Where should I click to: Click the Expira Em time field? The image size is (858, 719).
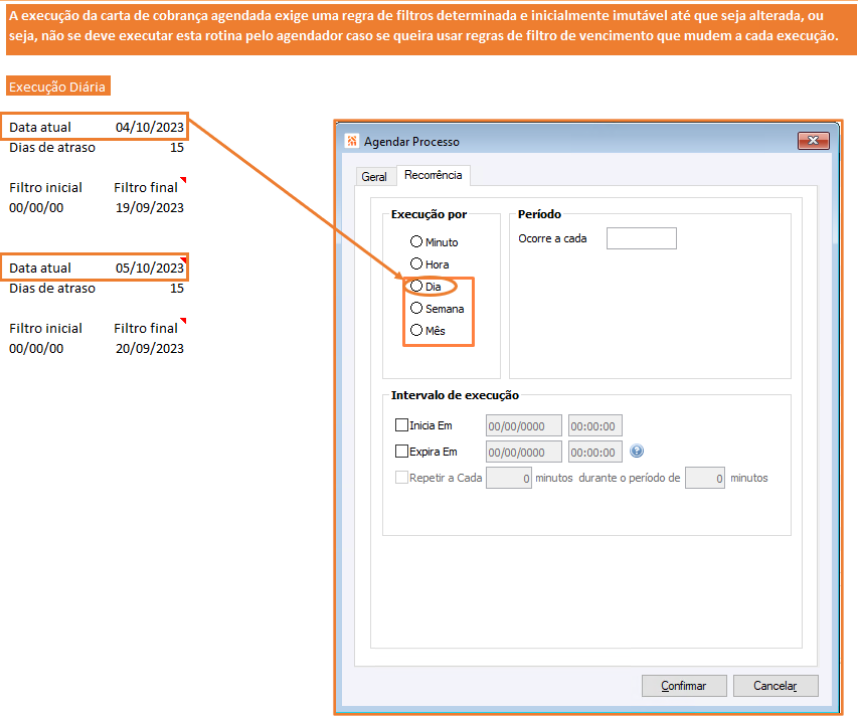pos(595,452)
